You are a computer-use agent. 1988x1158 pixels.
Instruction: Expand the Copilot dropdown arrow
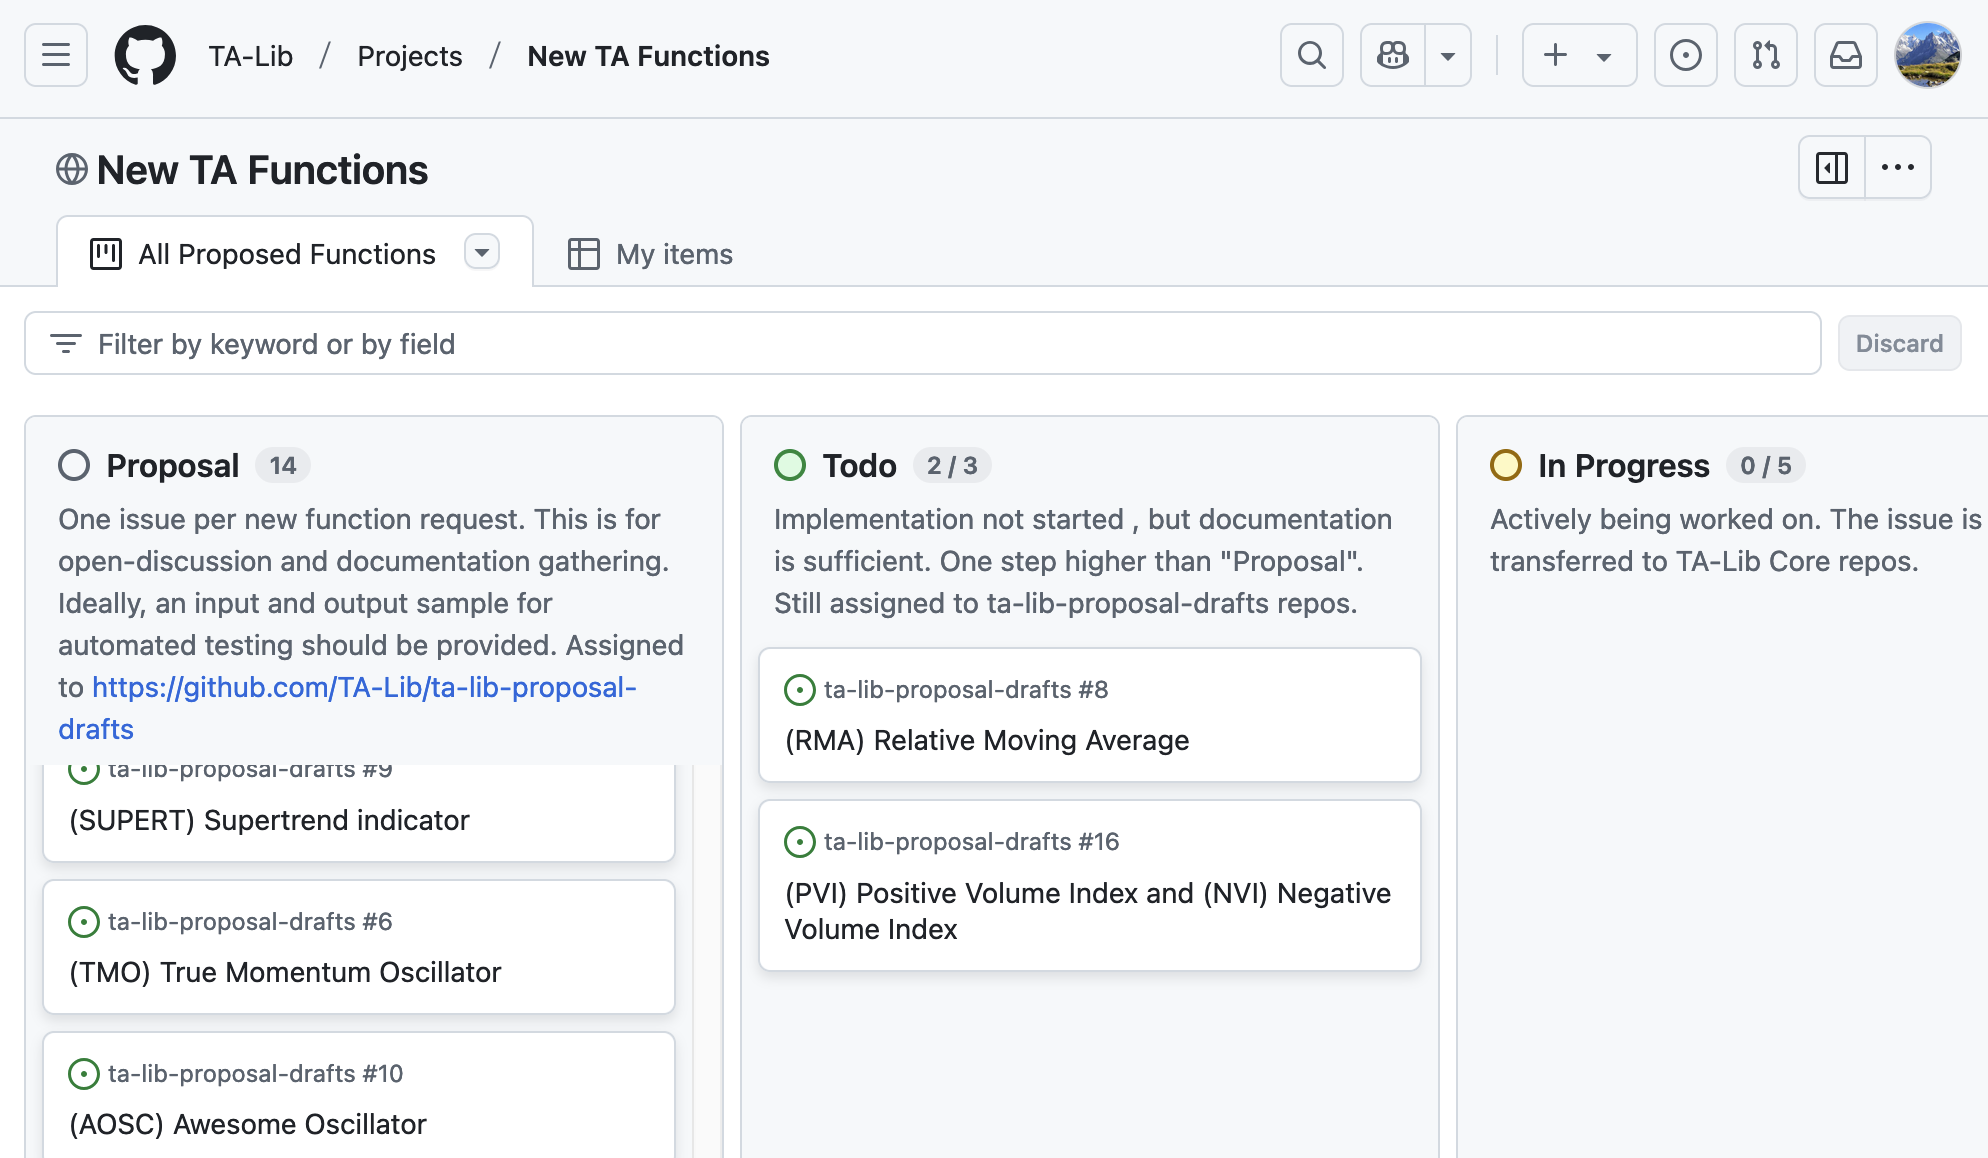1447,56
